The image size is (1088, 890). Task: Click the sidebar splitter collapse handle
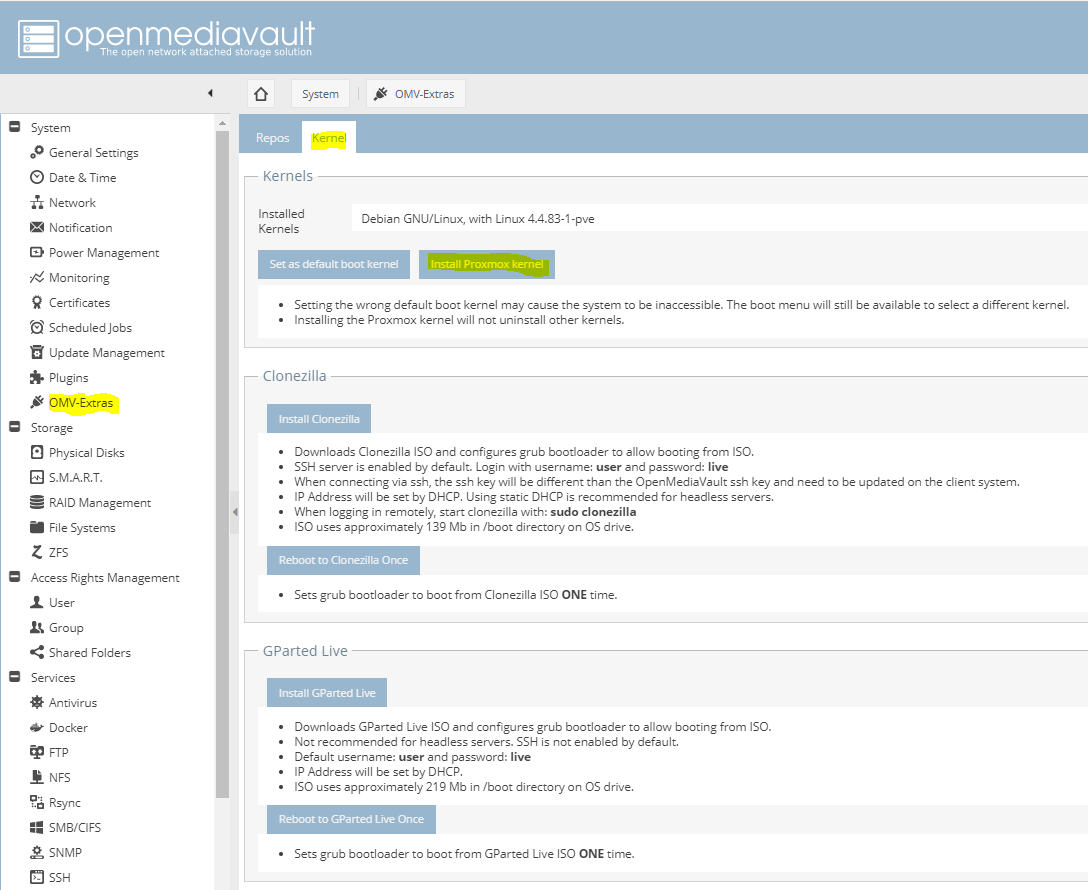coord(235,512)
